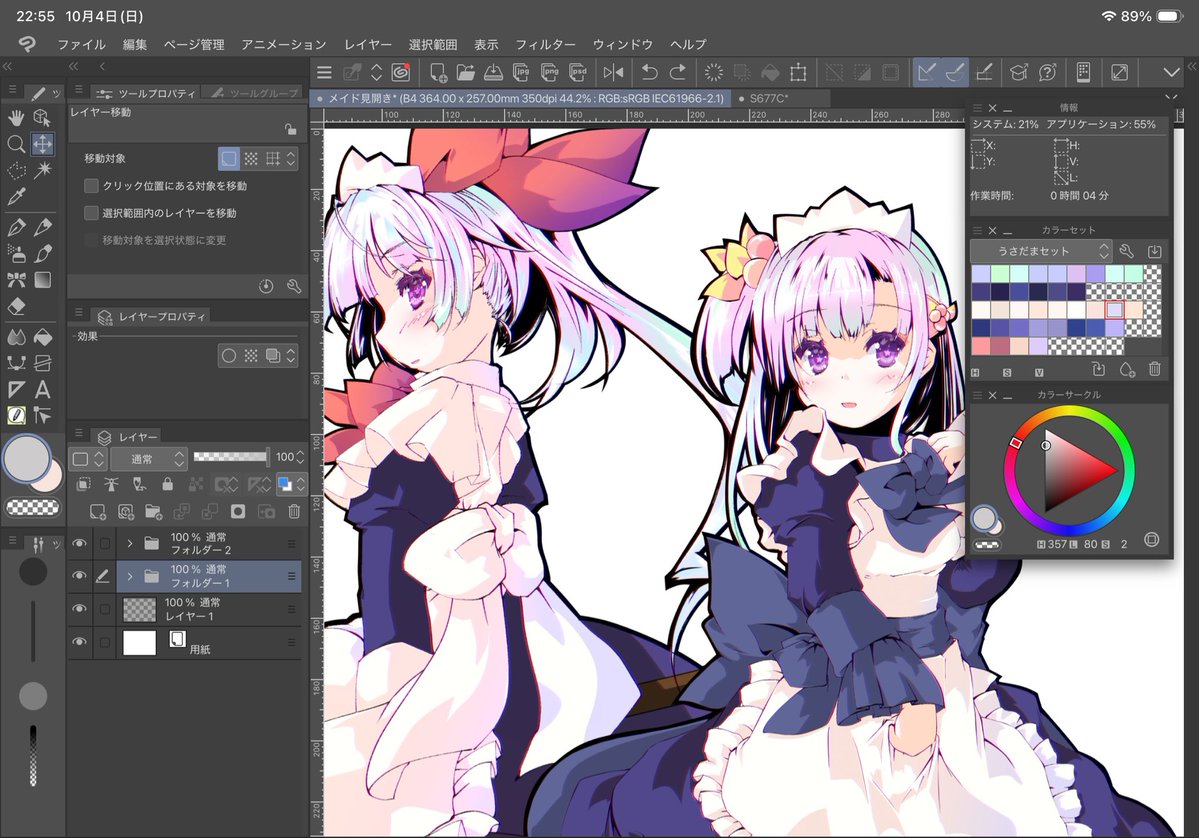Toggle Snap to Ruler in command bar
Screen dimensions: 1199x838
point(926,73)
